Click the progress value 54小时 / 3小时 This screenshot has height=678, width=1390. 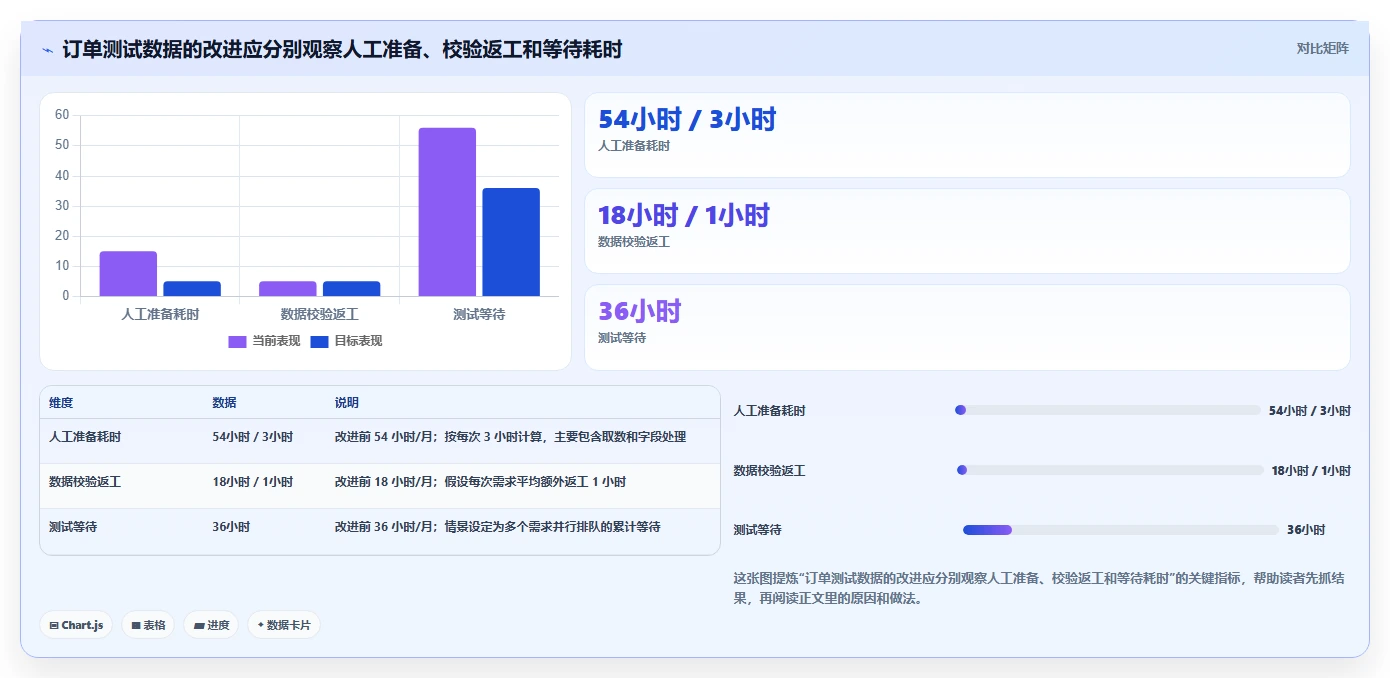point(1310,411)
